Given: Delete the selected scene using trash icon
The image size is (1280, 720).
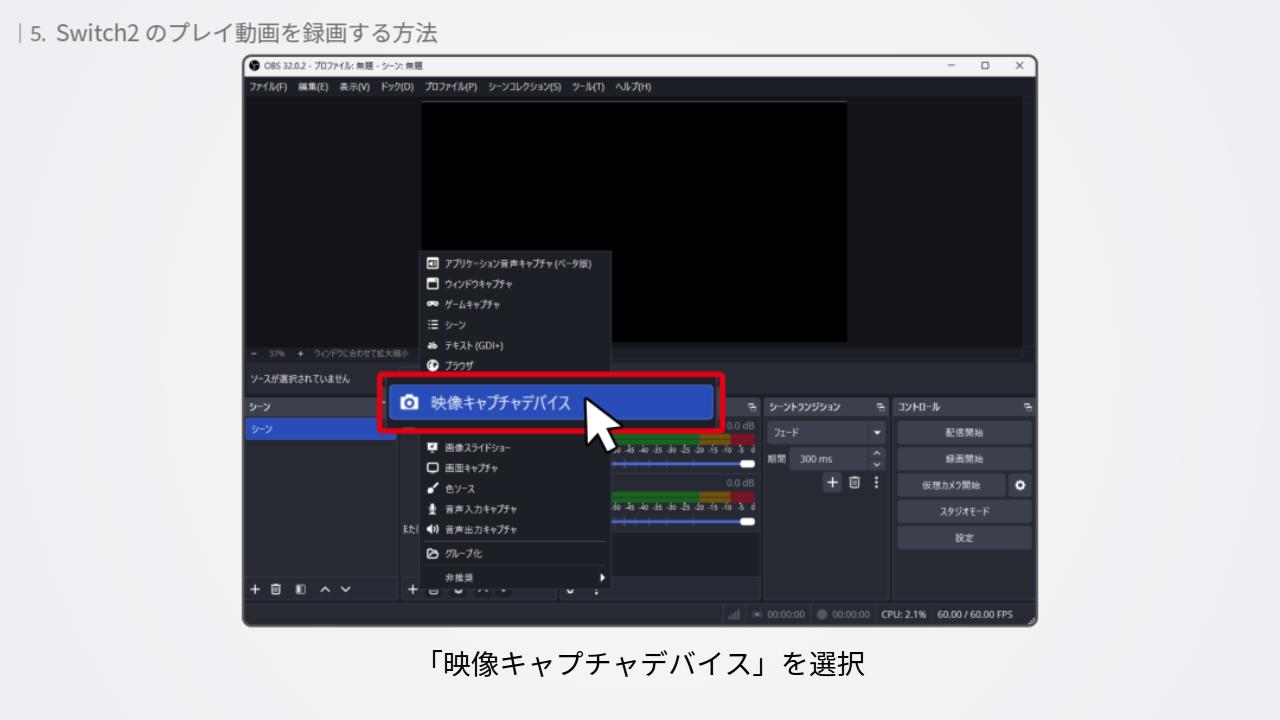Looking at the screenshot, I should [276, 589].
